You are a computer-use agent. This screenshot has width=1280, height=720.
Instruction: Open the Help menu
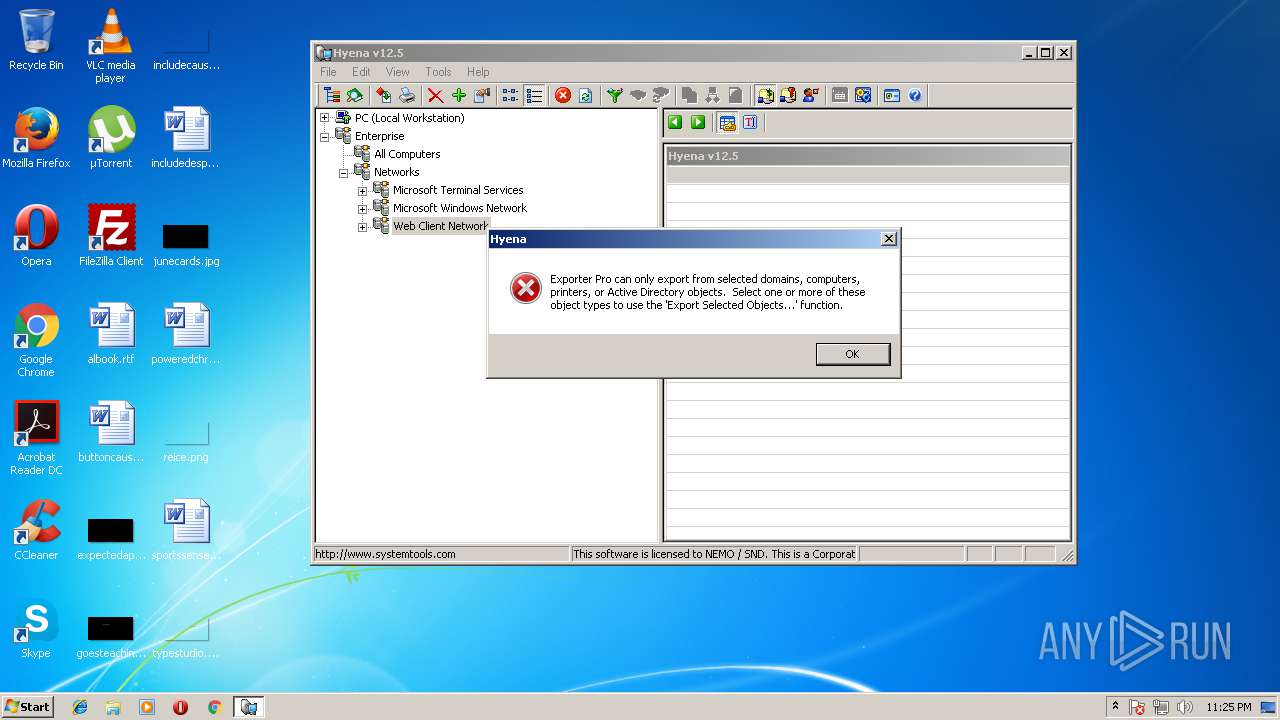(478, 72)
